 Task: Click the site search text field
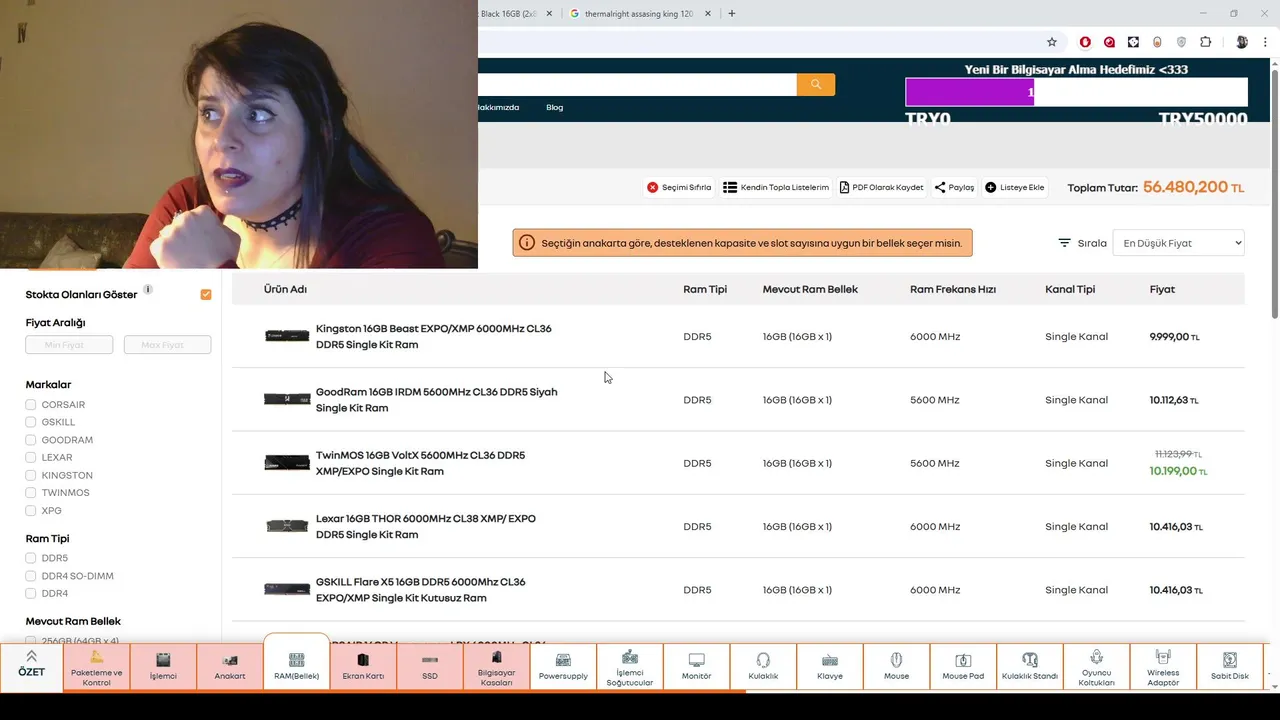[637, 85]
